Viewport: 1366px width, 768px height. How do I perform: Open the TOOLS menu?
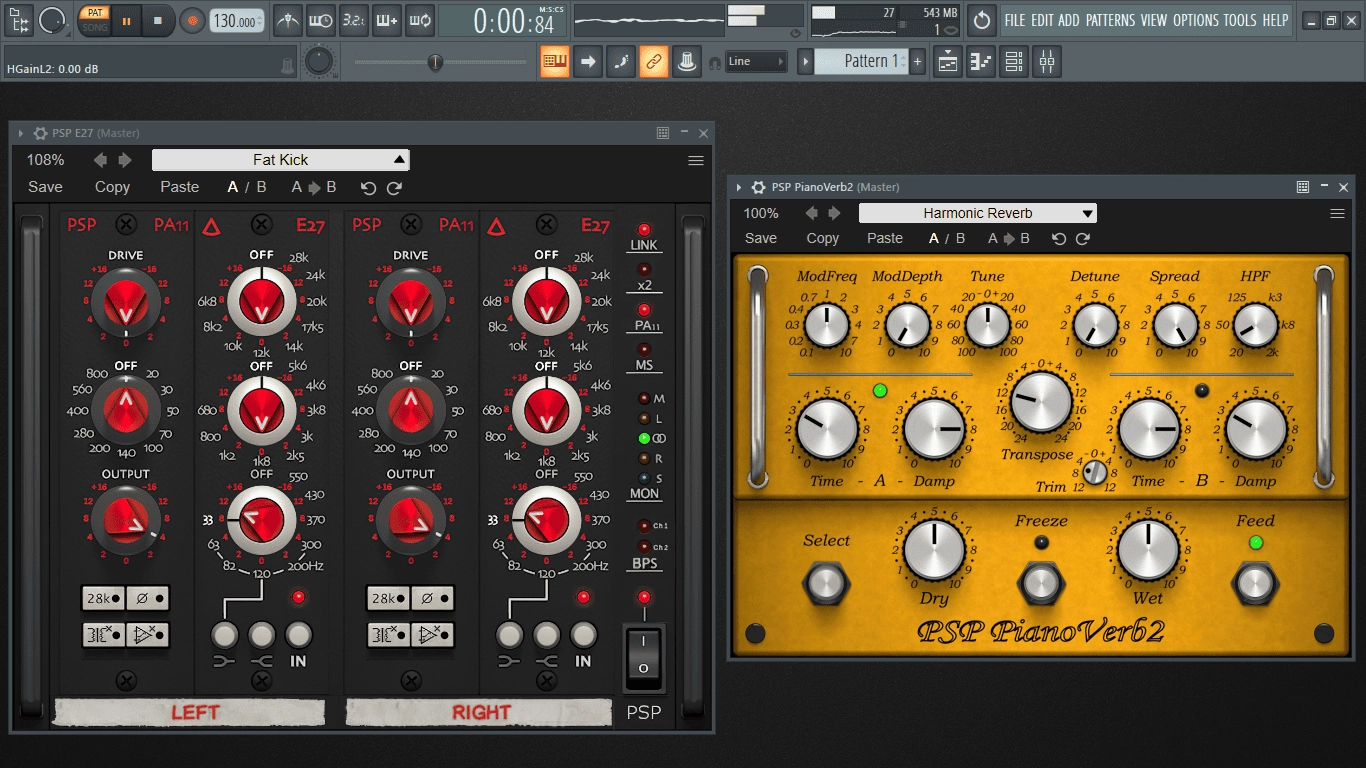pos(1241,20)
